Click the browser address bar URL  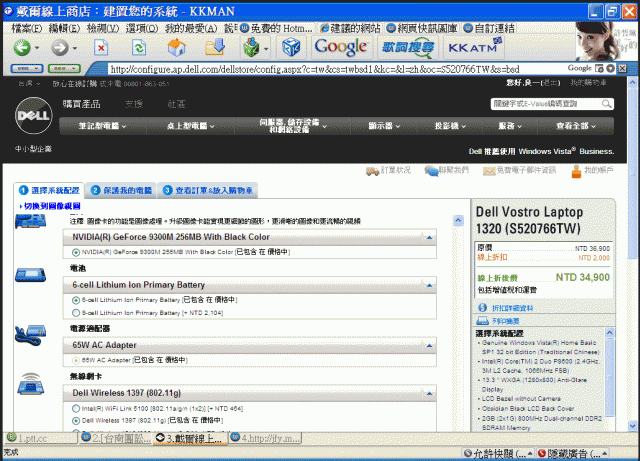click(314, 69)
